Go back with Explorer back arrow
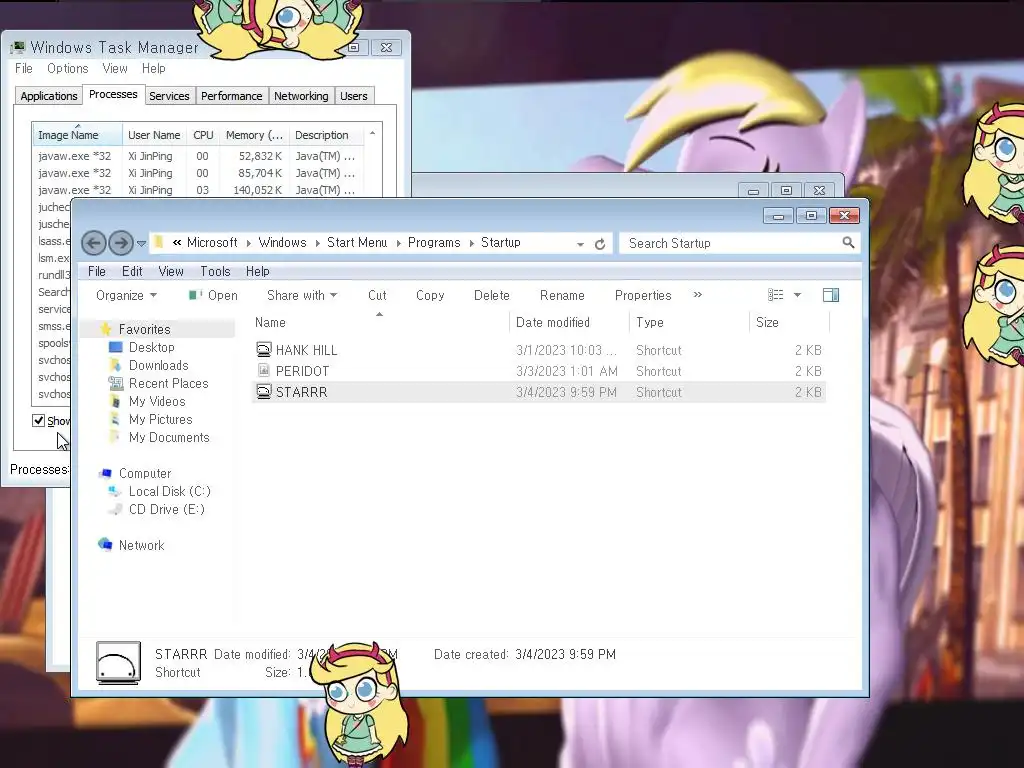Viewport: 1024px width, 768px height. [x=93, y=244]
